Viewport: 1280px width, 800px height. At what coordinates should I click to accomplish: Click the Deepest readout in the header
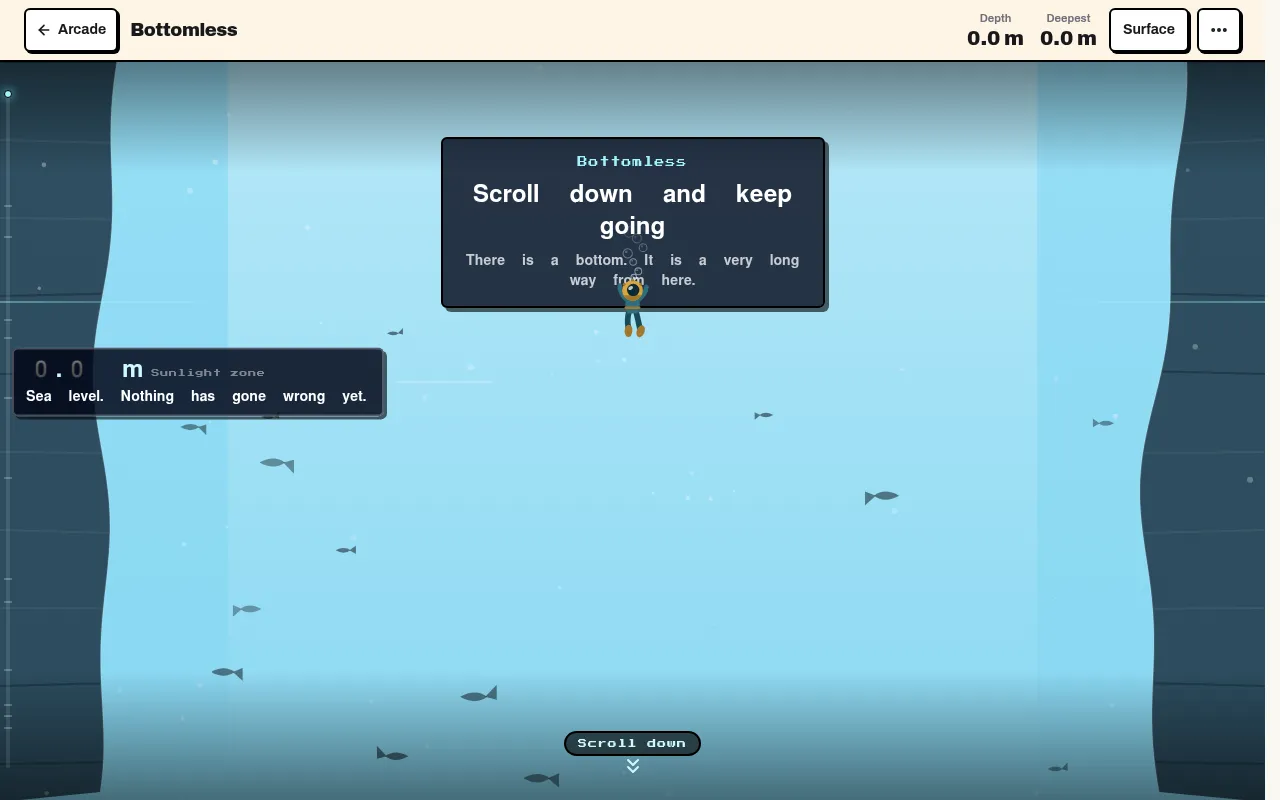pyautogui.click(x=1068, y=30)
